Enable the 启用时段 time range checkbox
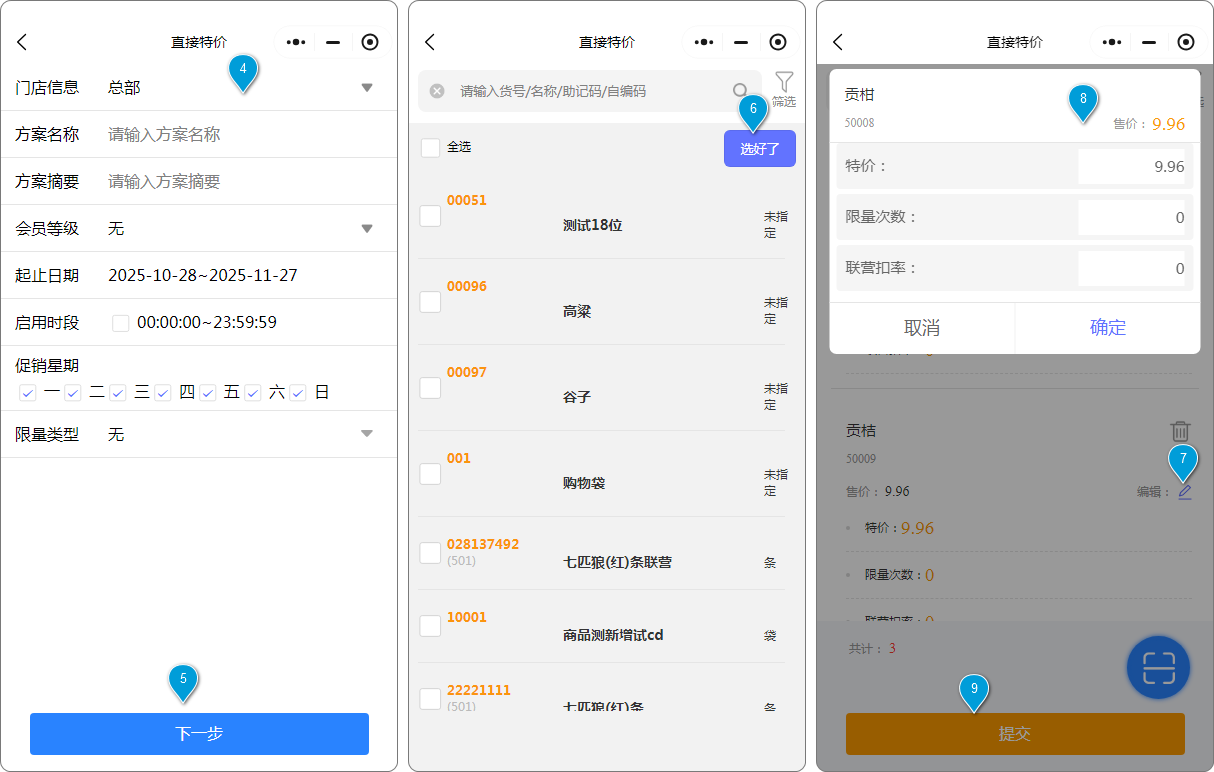 click(x=121, y=323)
